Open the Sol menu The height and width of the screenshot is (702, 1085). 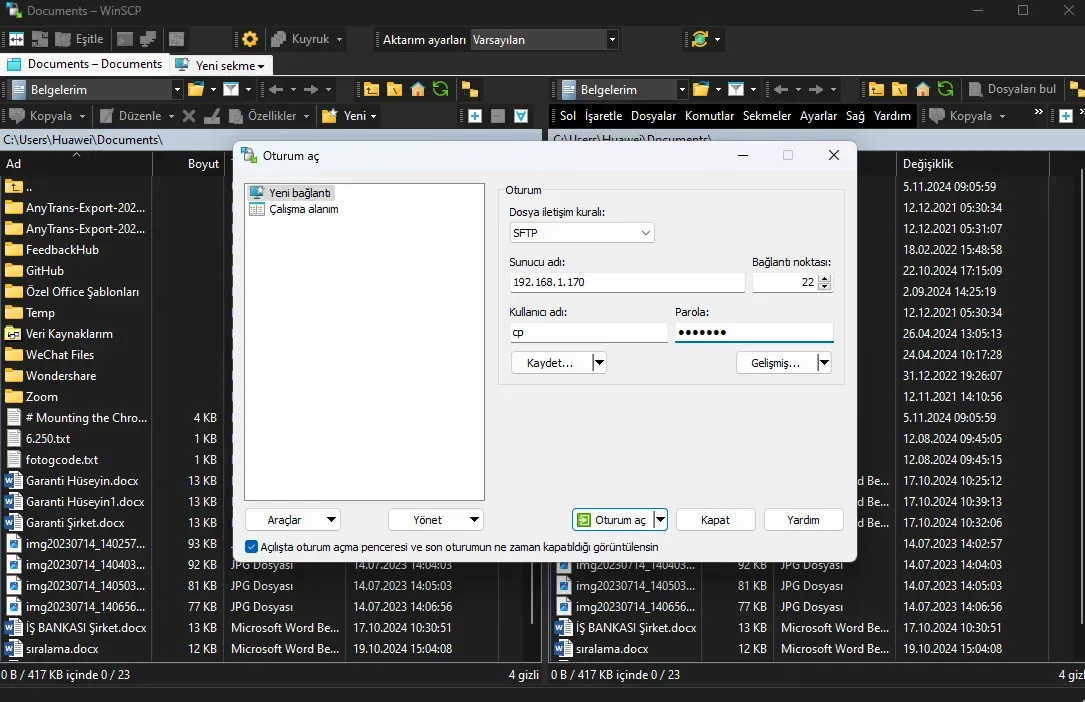click(567, 116)
